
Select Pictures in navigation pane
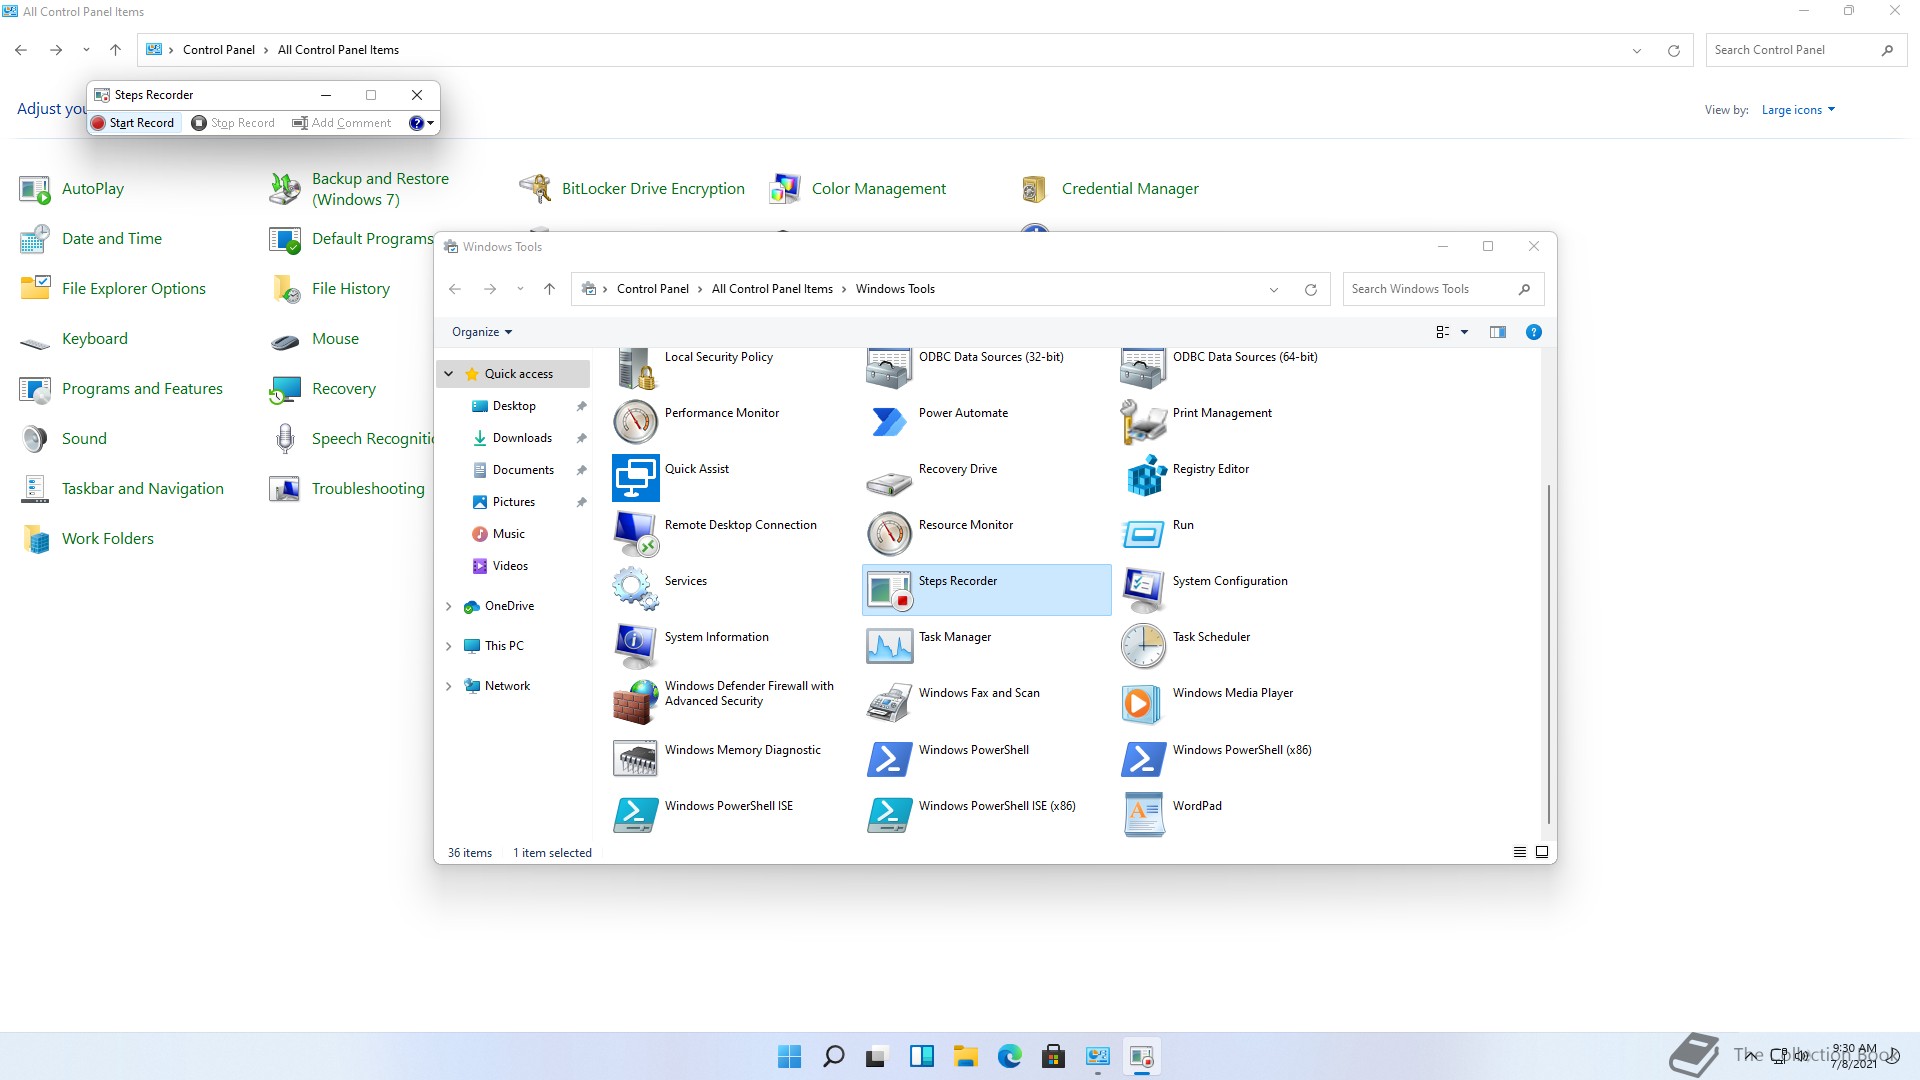point(513,502)
